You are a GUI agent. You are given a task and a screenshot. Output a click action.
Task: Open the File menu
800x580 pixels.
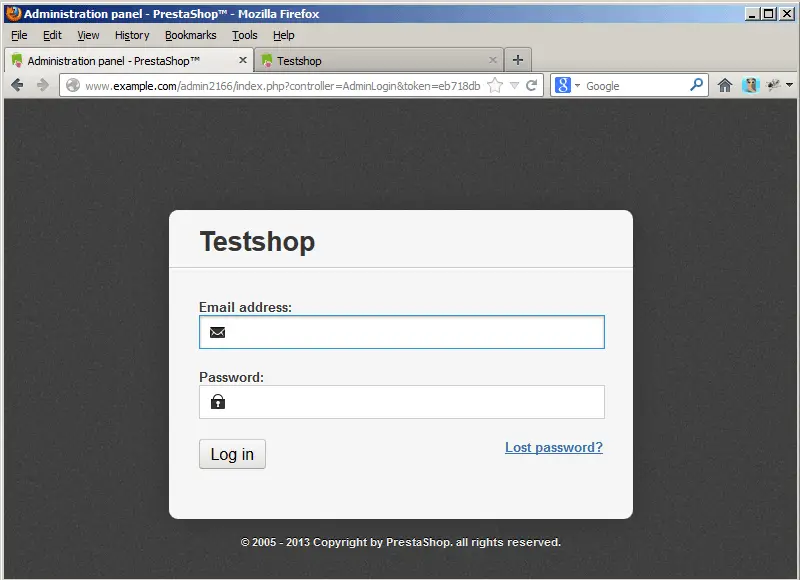19,35
